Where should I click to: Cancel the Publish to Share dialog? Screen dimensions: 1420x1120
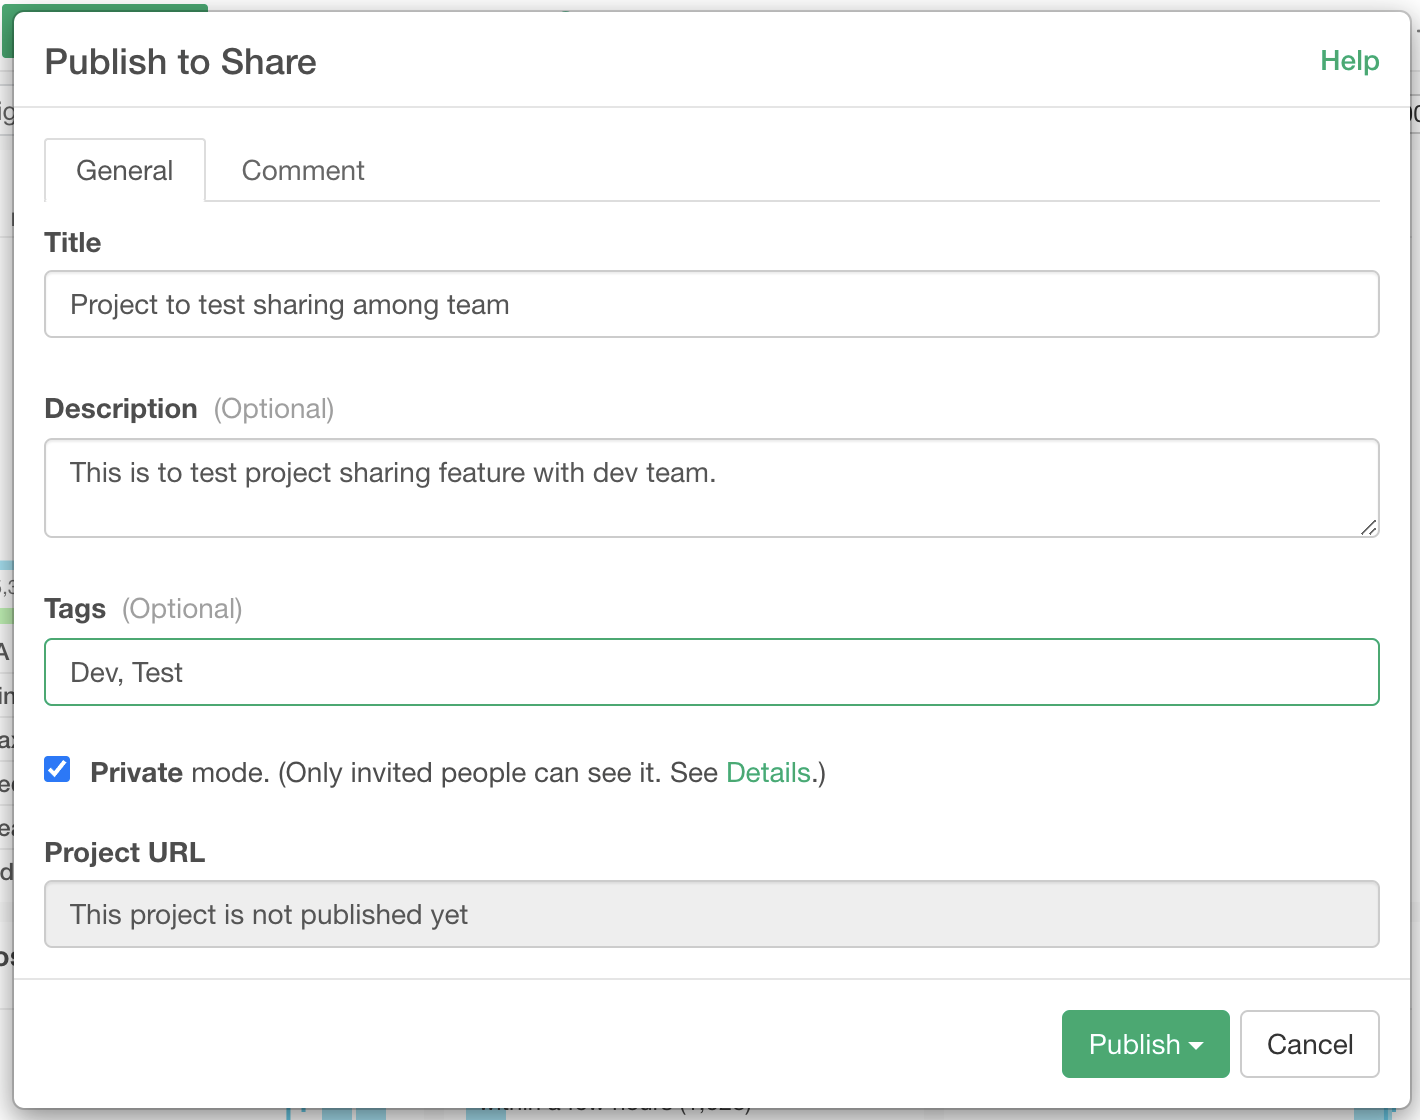[x=1309, y=1045]
